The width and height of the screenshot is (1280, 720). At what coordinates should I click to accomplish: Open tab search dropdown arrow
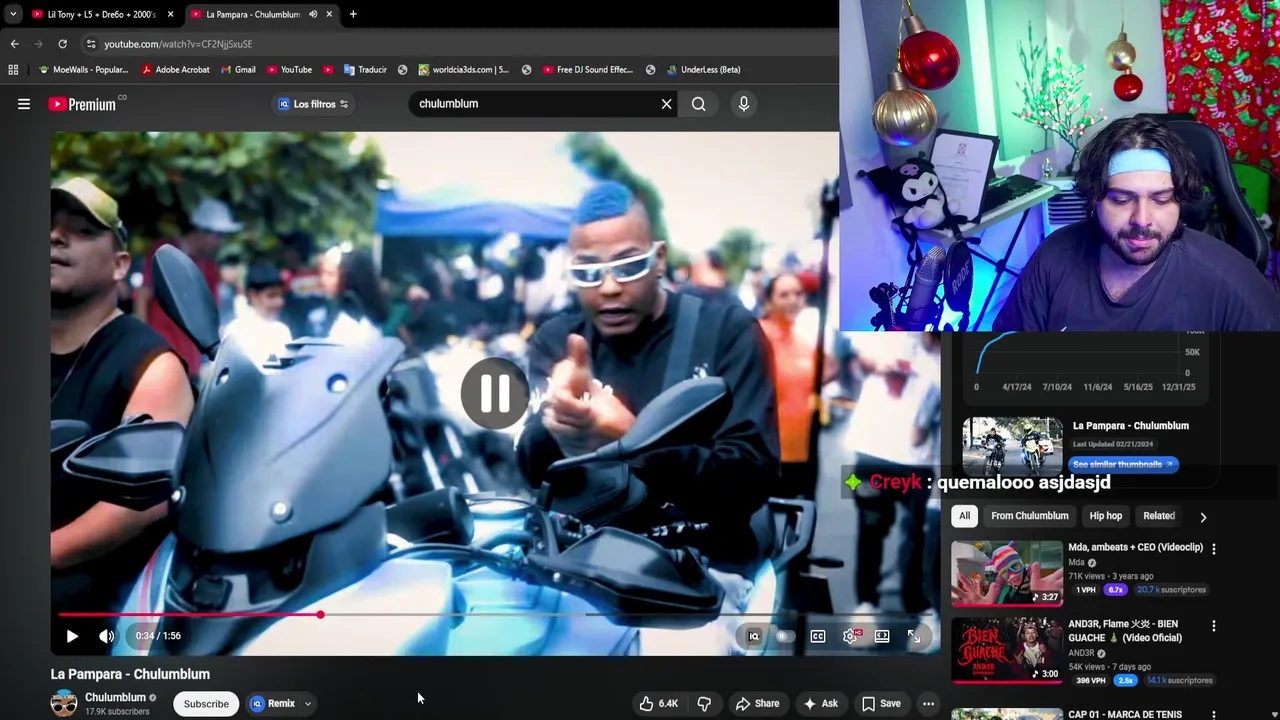pyautogui.click(x=12, y=14)
